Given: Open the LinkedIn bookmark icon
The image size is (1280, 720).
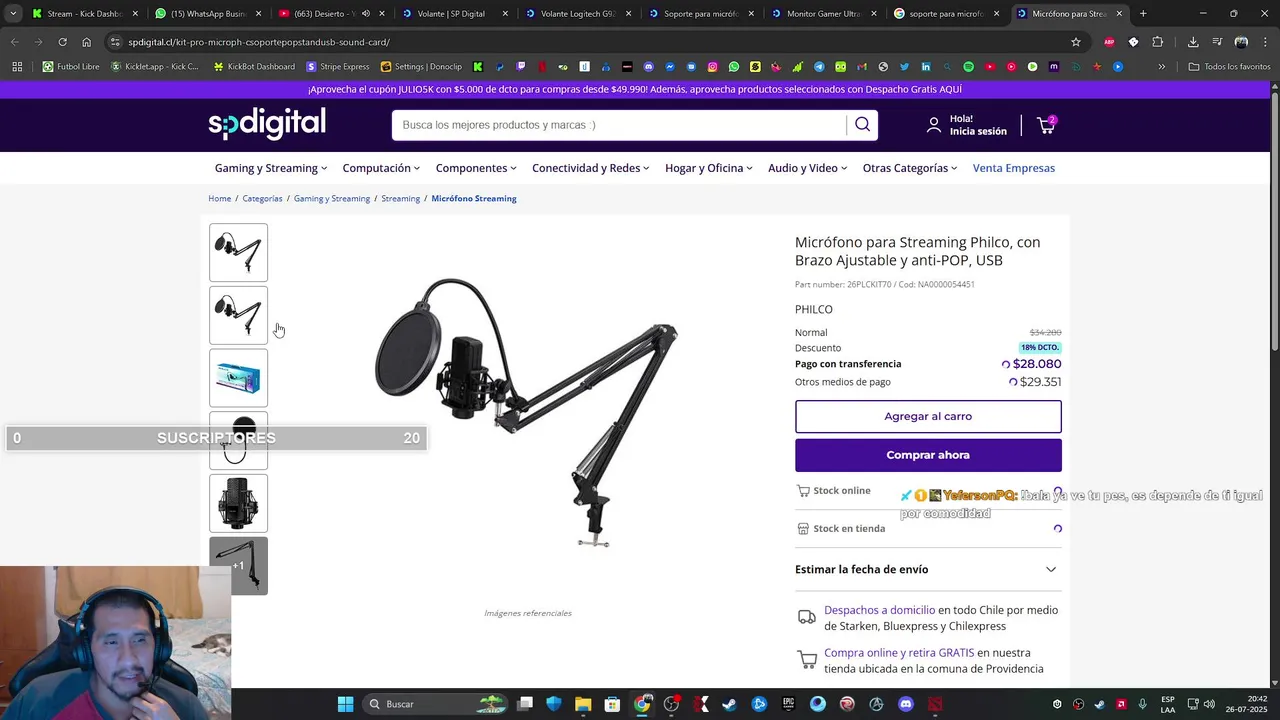Looking at the screenshot, I should [x=926, y=67].
